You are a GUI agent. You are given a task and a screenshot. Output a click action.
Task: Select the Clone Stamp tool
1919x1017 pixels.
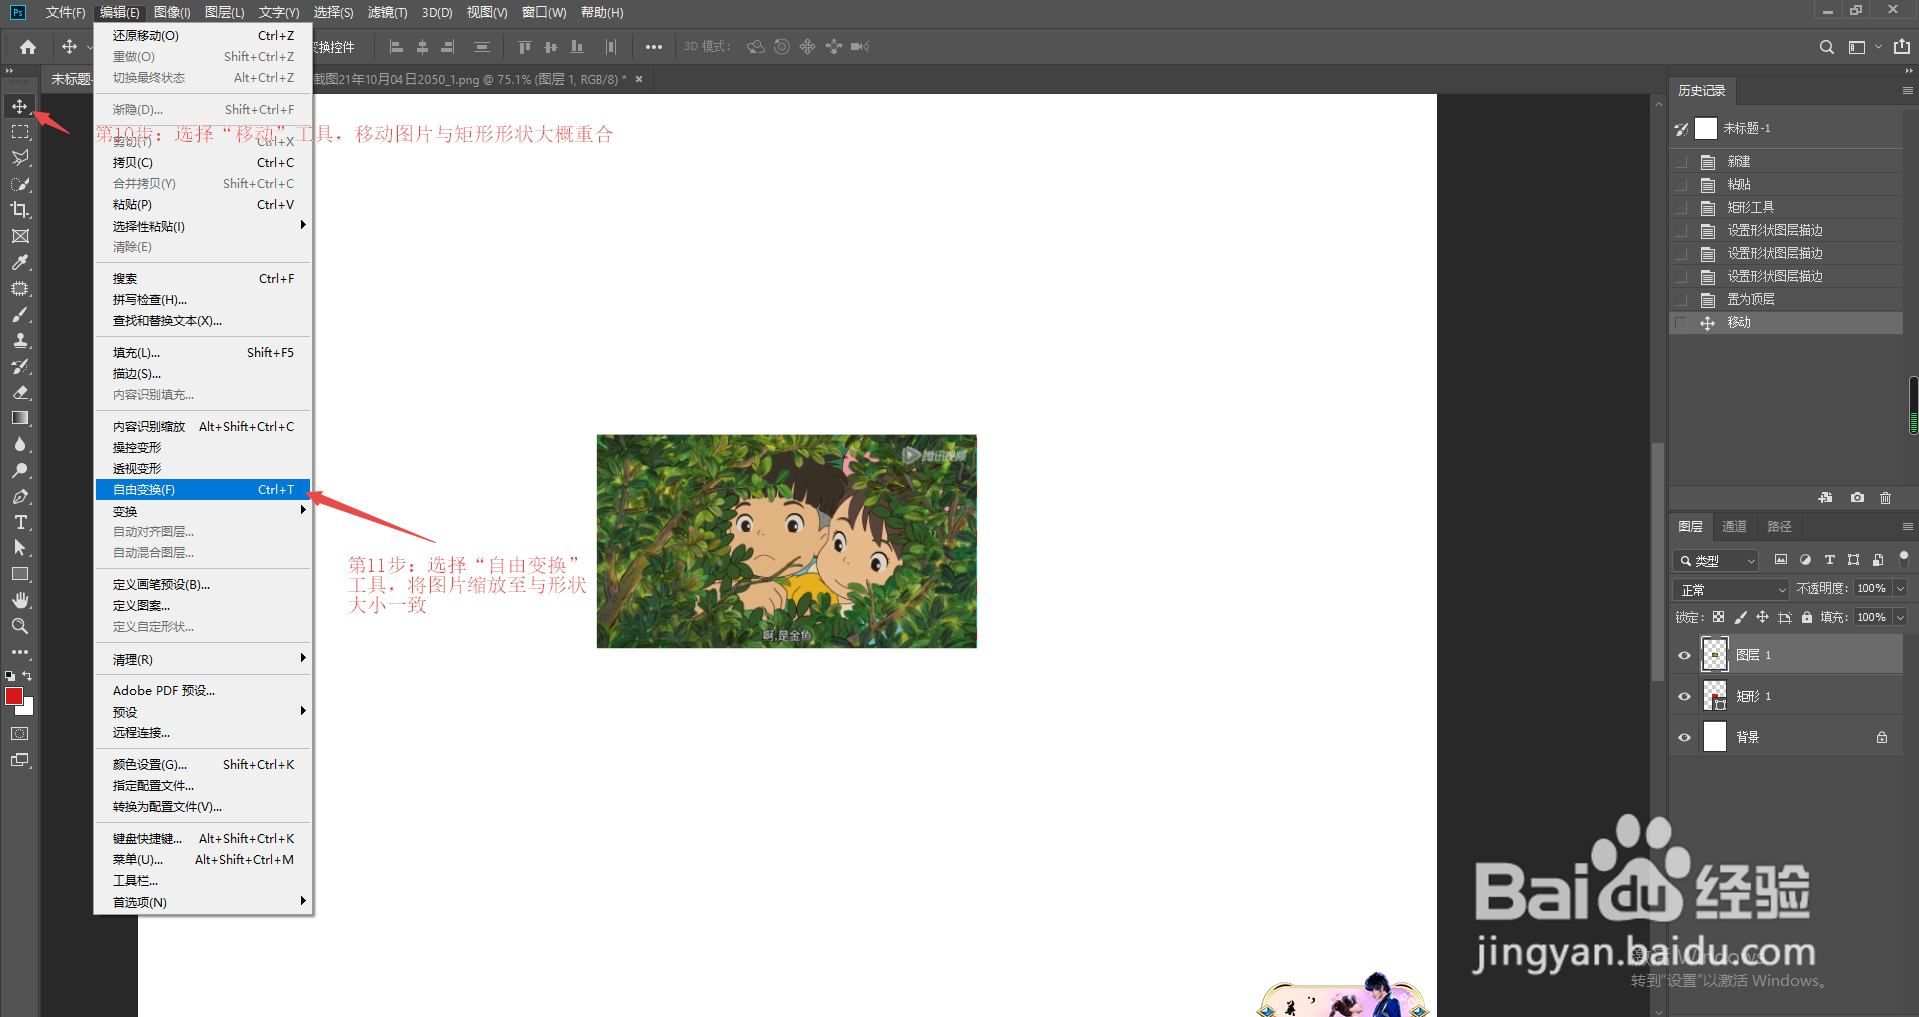click(20, 341)
